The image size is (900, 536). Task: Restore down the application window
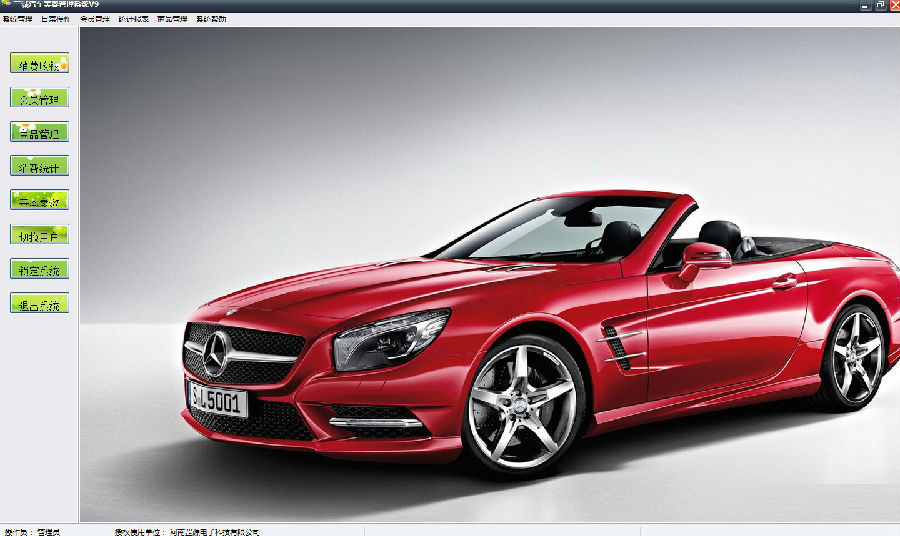click(881, 5)
